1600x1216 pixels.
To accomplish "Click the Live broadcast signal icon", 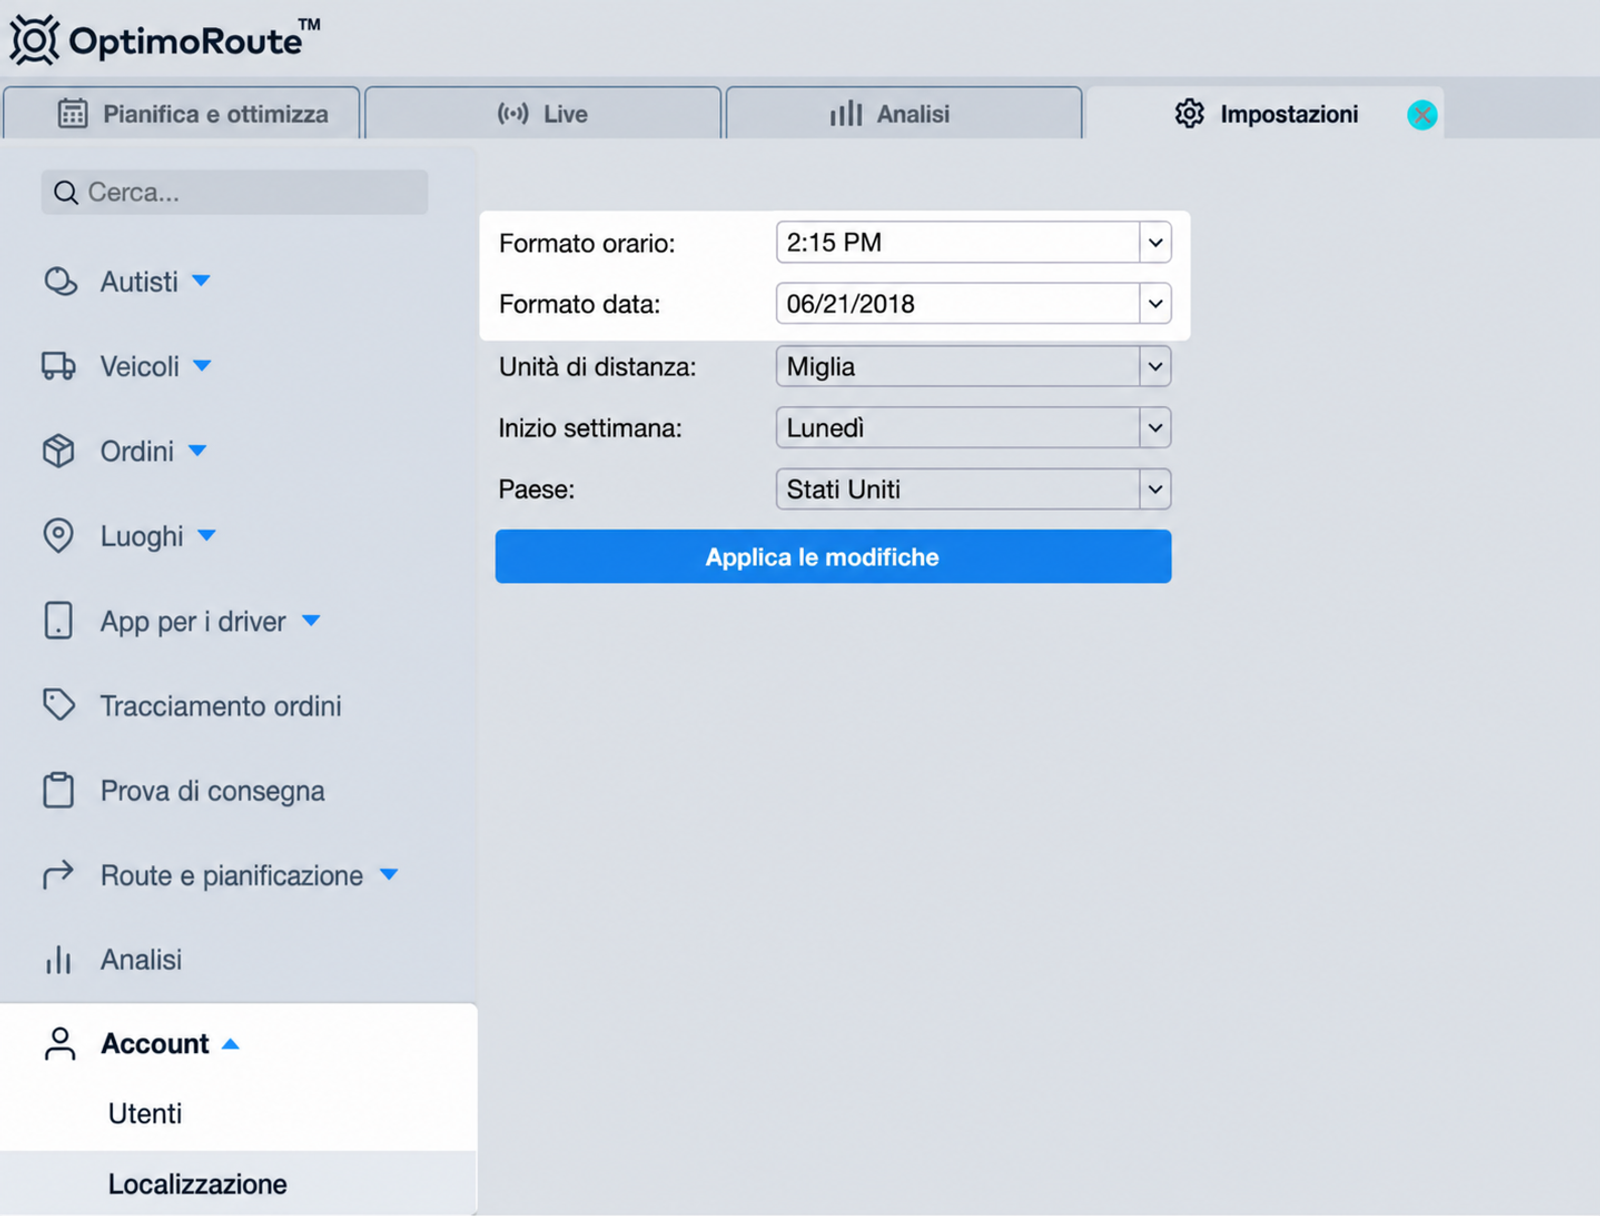I will click(513, 114).
